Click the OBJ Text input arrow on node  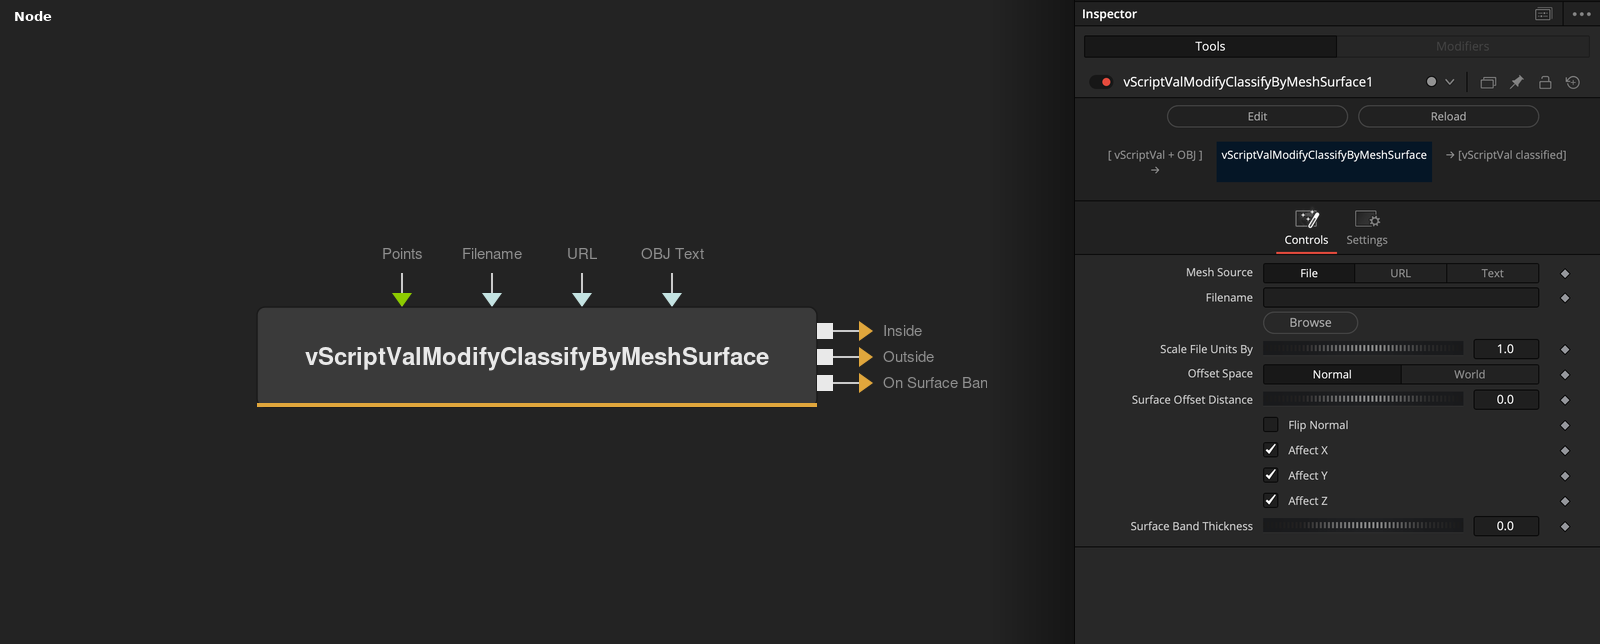672,298
